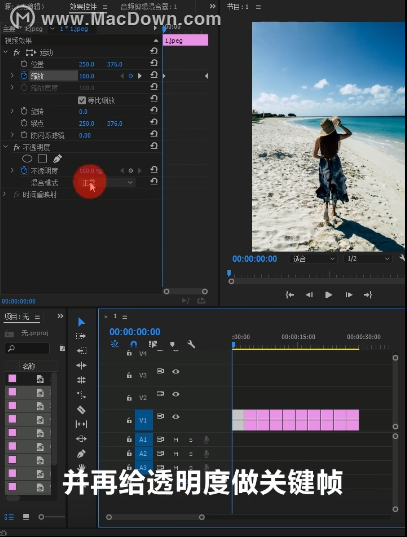Screen dimensions: 407x537
Task: Open playback resolution 1/2 dropdown
Action: (368, 259)
